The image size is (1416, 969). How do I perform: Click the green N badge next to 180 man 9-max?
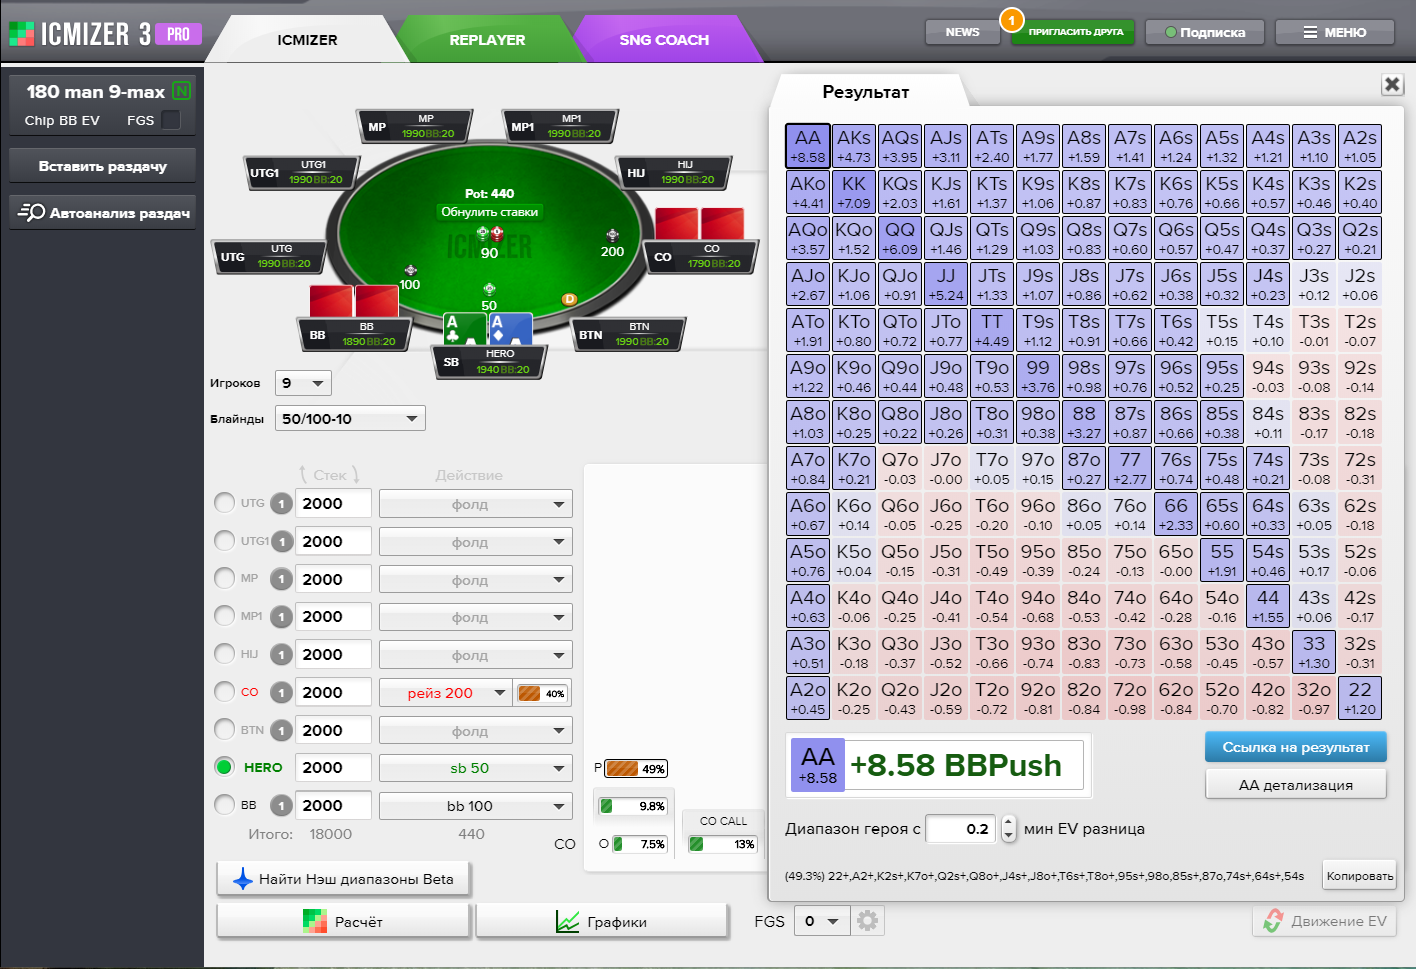click(181, 91)
